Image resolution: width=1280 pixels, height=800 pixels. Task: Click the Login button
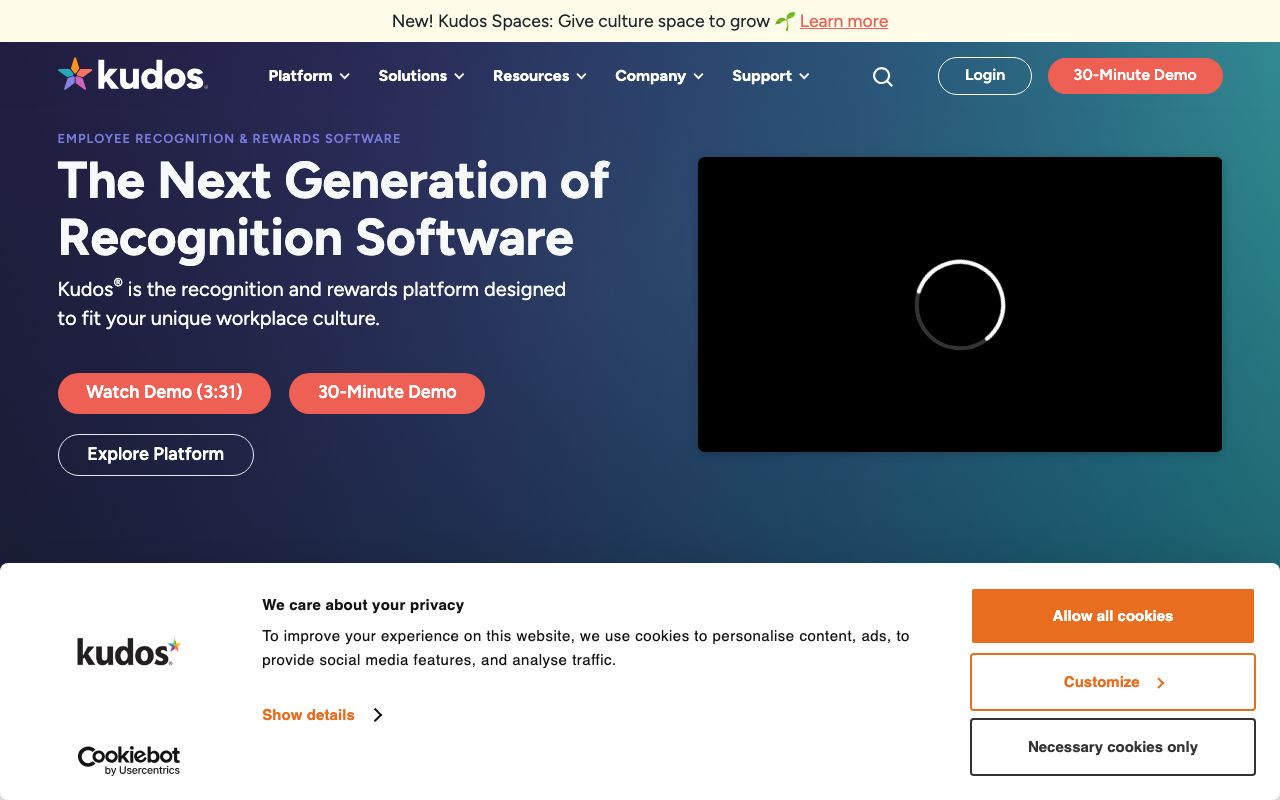984,76
